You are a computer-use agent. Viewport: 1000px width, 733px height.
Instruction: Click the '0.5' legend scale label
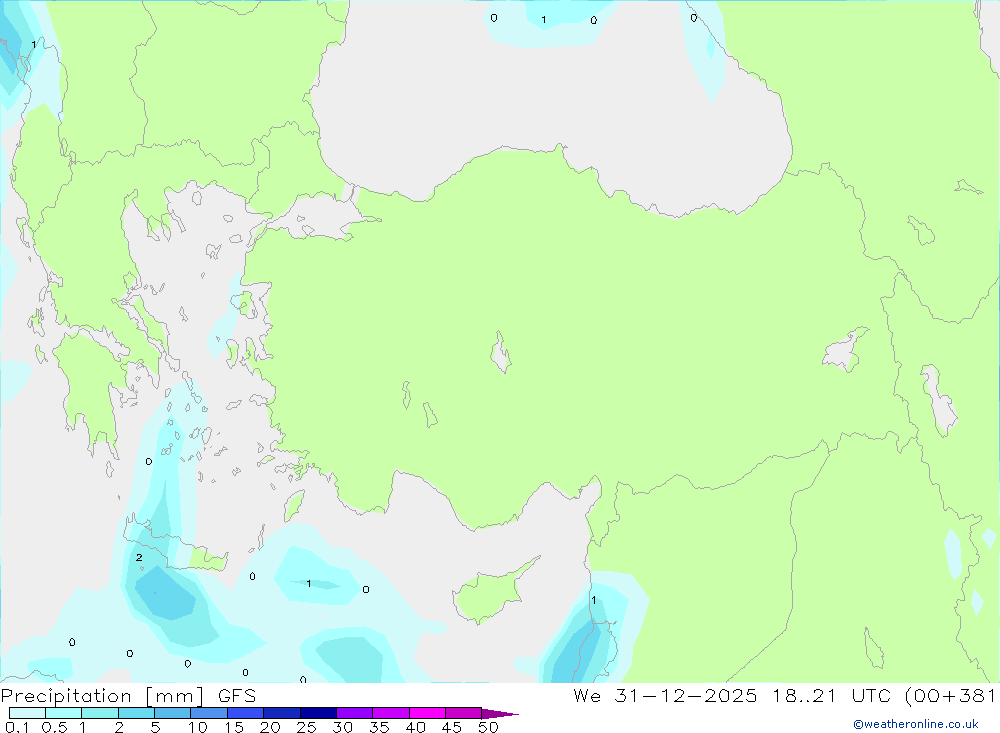point(54,727)
